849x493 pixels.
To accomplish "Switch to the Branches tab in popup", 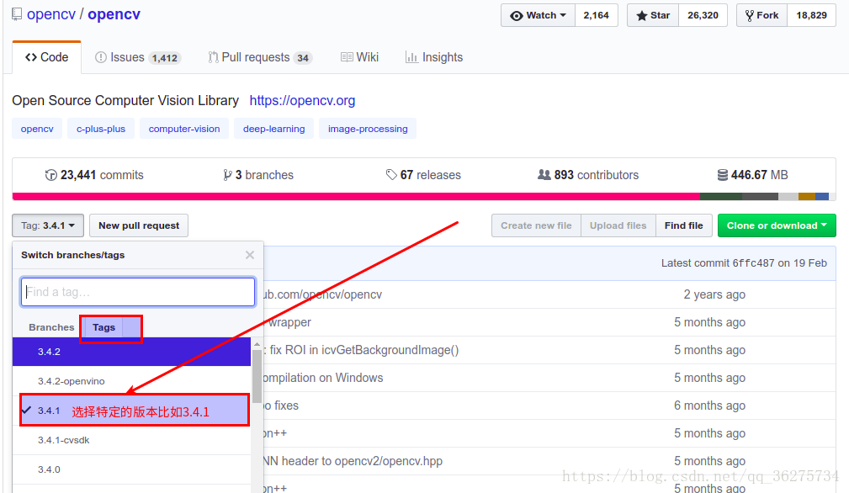I will pos(51,327).
